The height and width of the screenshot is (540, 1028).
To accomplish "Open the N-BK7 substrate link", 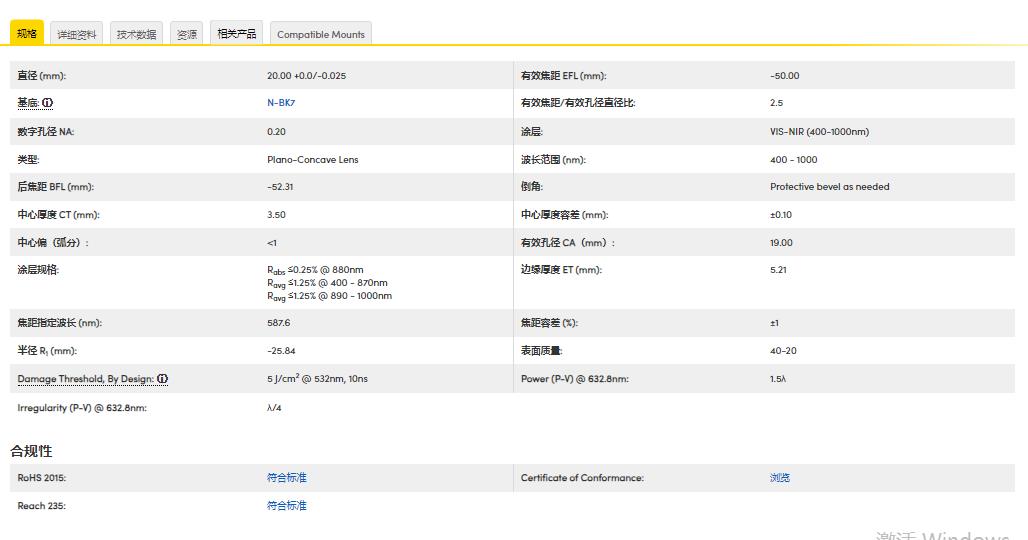I will 281,103.
